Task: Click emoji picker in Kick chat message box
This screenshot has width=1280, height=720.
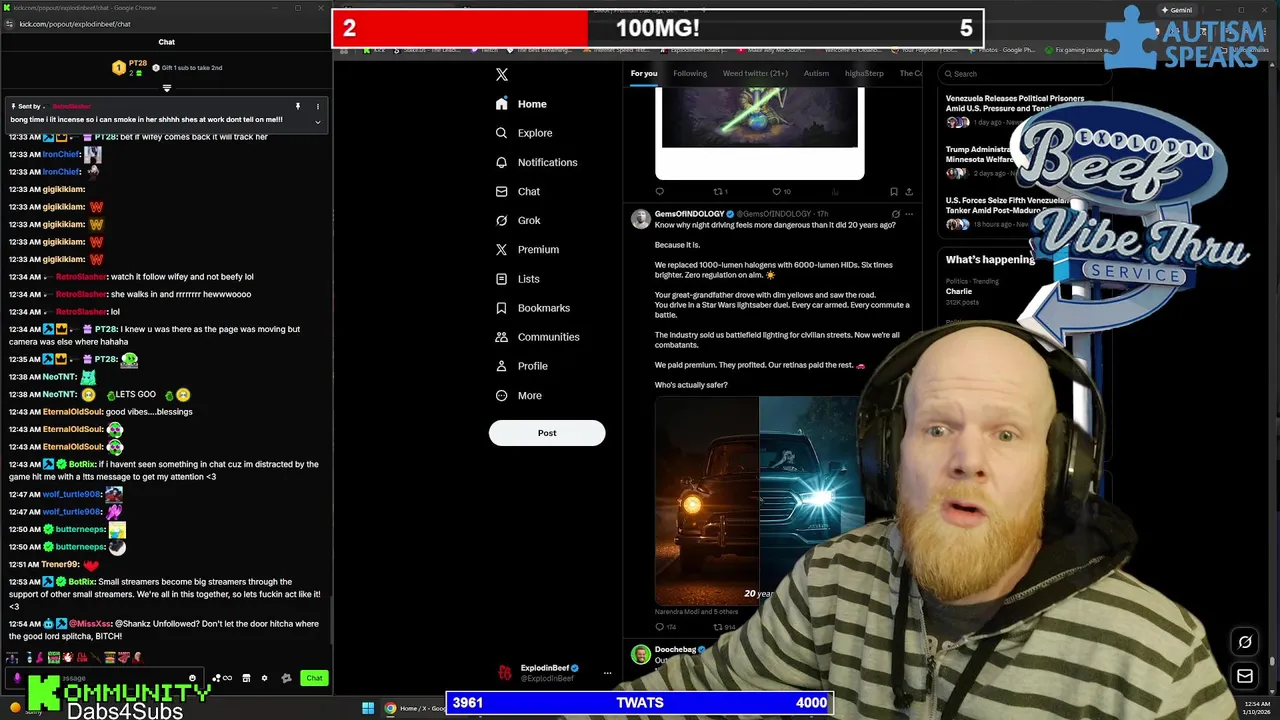Action: (192, 678)
